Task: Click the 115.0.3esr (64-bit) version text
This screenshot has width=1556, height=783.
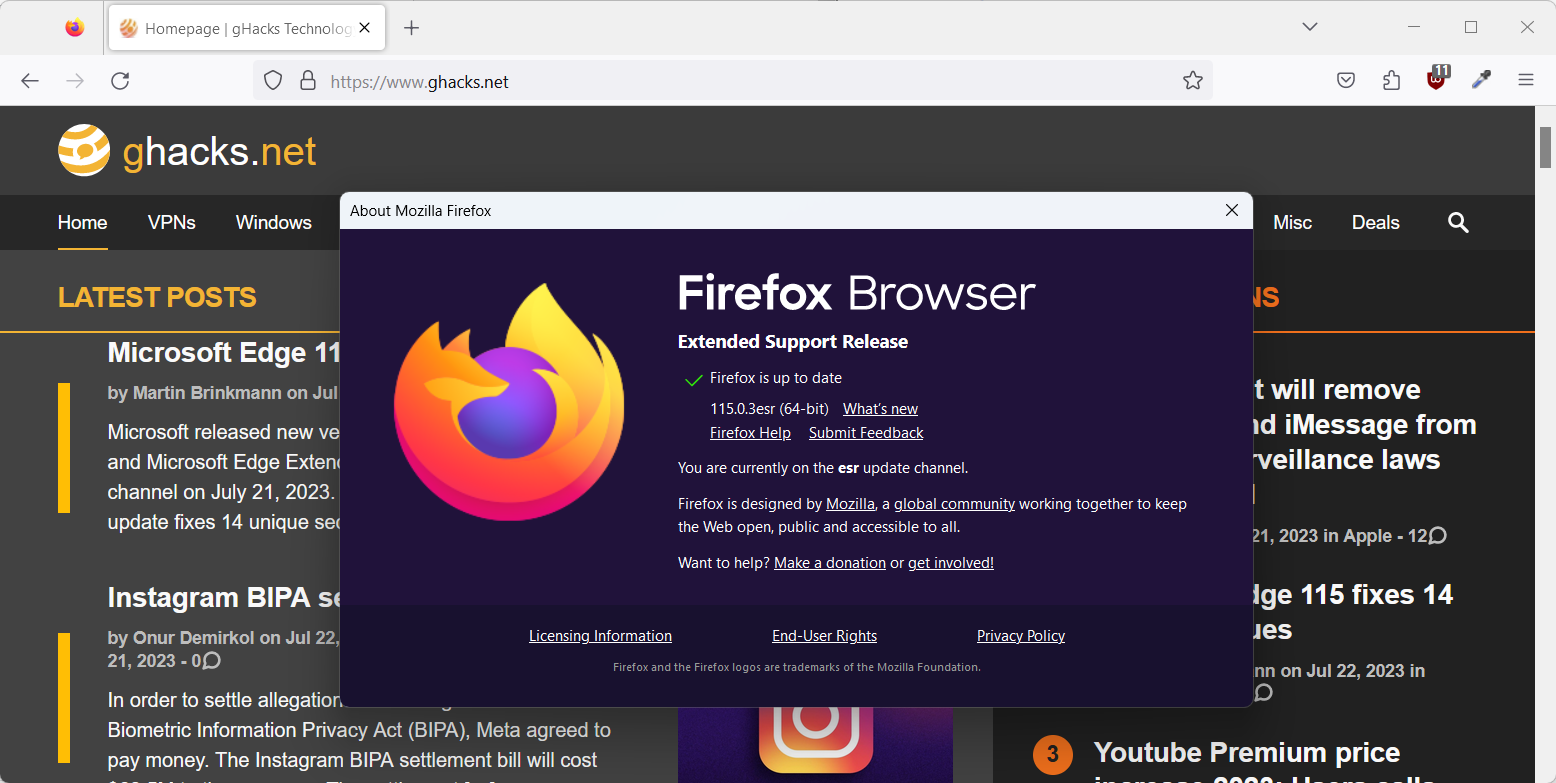Action: pyautogui.click(x=769, y=408)
